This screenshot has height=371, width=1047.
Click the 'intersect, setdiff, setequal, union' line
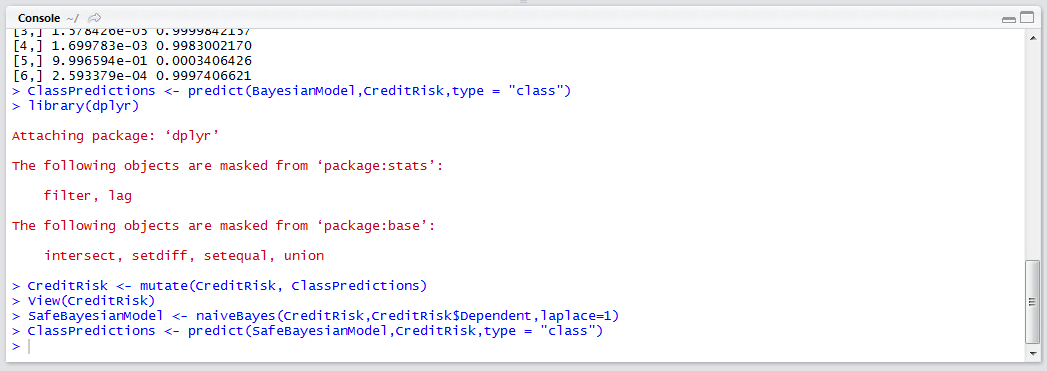click(x=184, y=256)
